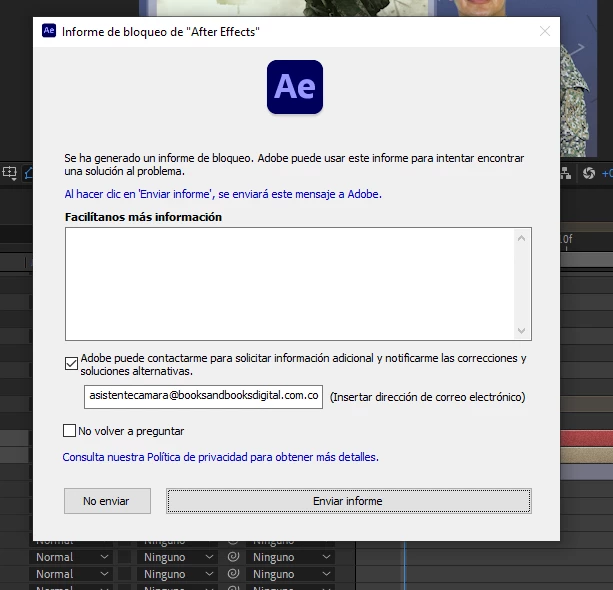
Task: Click the 'Enviar informe' button
Action: (349, 501)
